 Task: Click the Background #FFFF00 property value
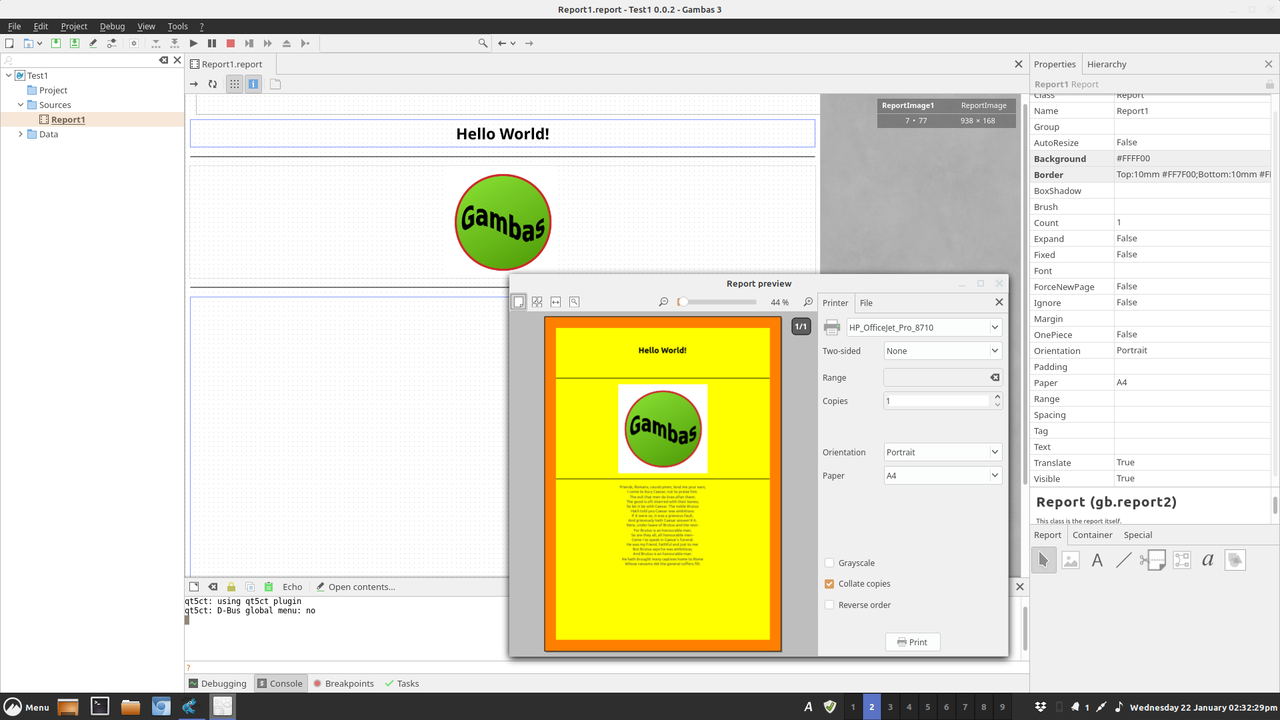click(x=1193, y=158)
